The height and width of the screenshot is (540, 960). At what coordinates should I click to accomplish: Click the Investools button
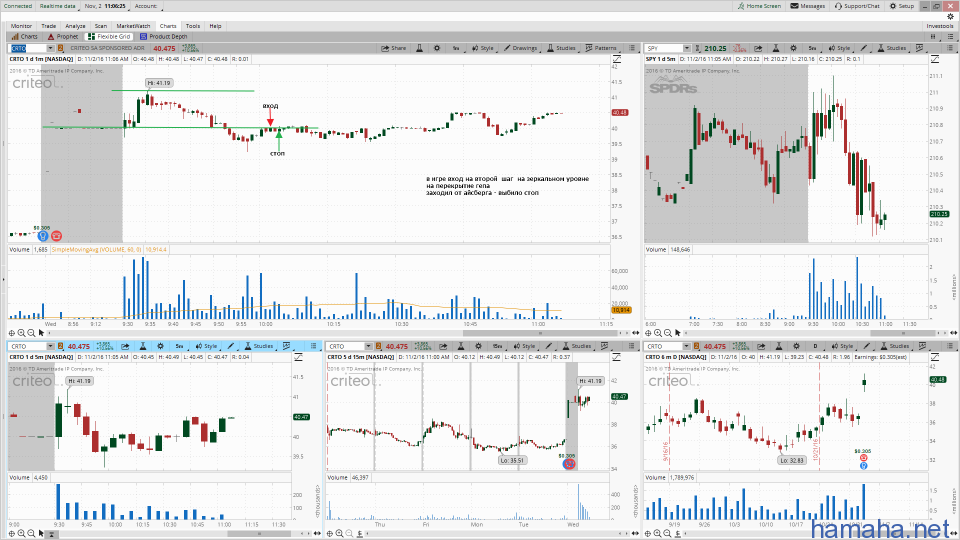click(x=940, y=26)
